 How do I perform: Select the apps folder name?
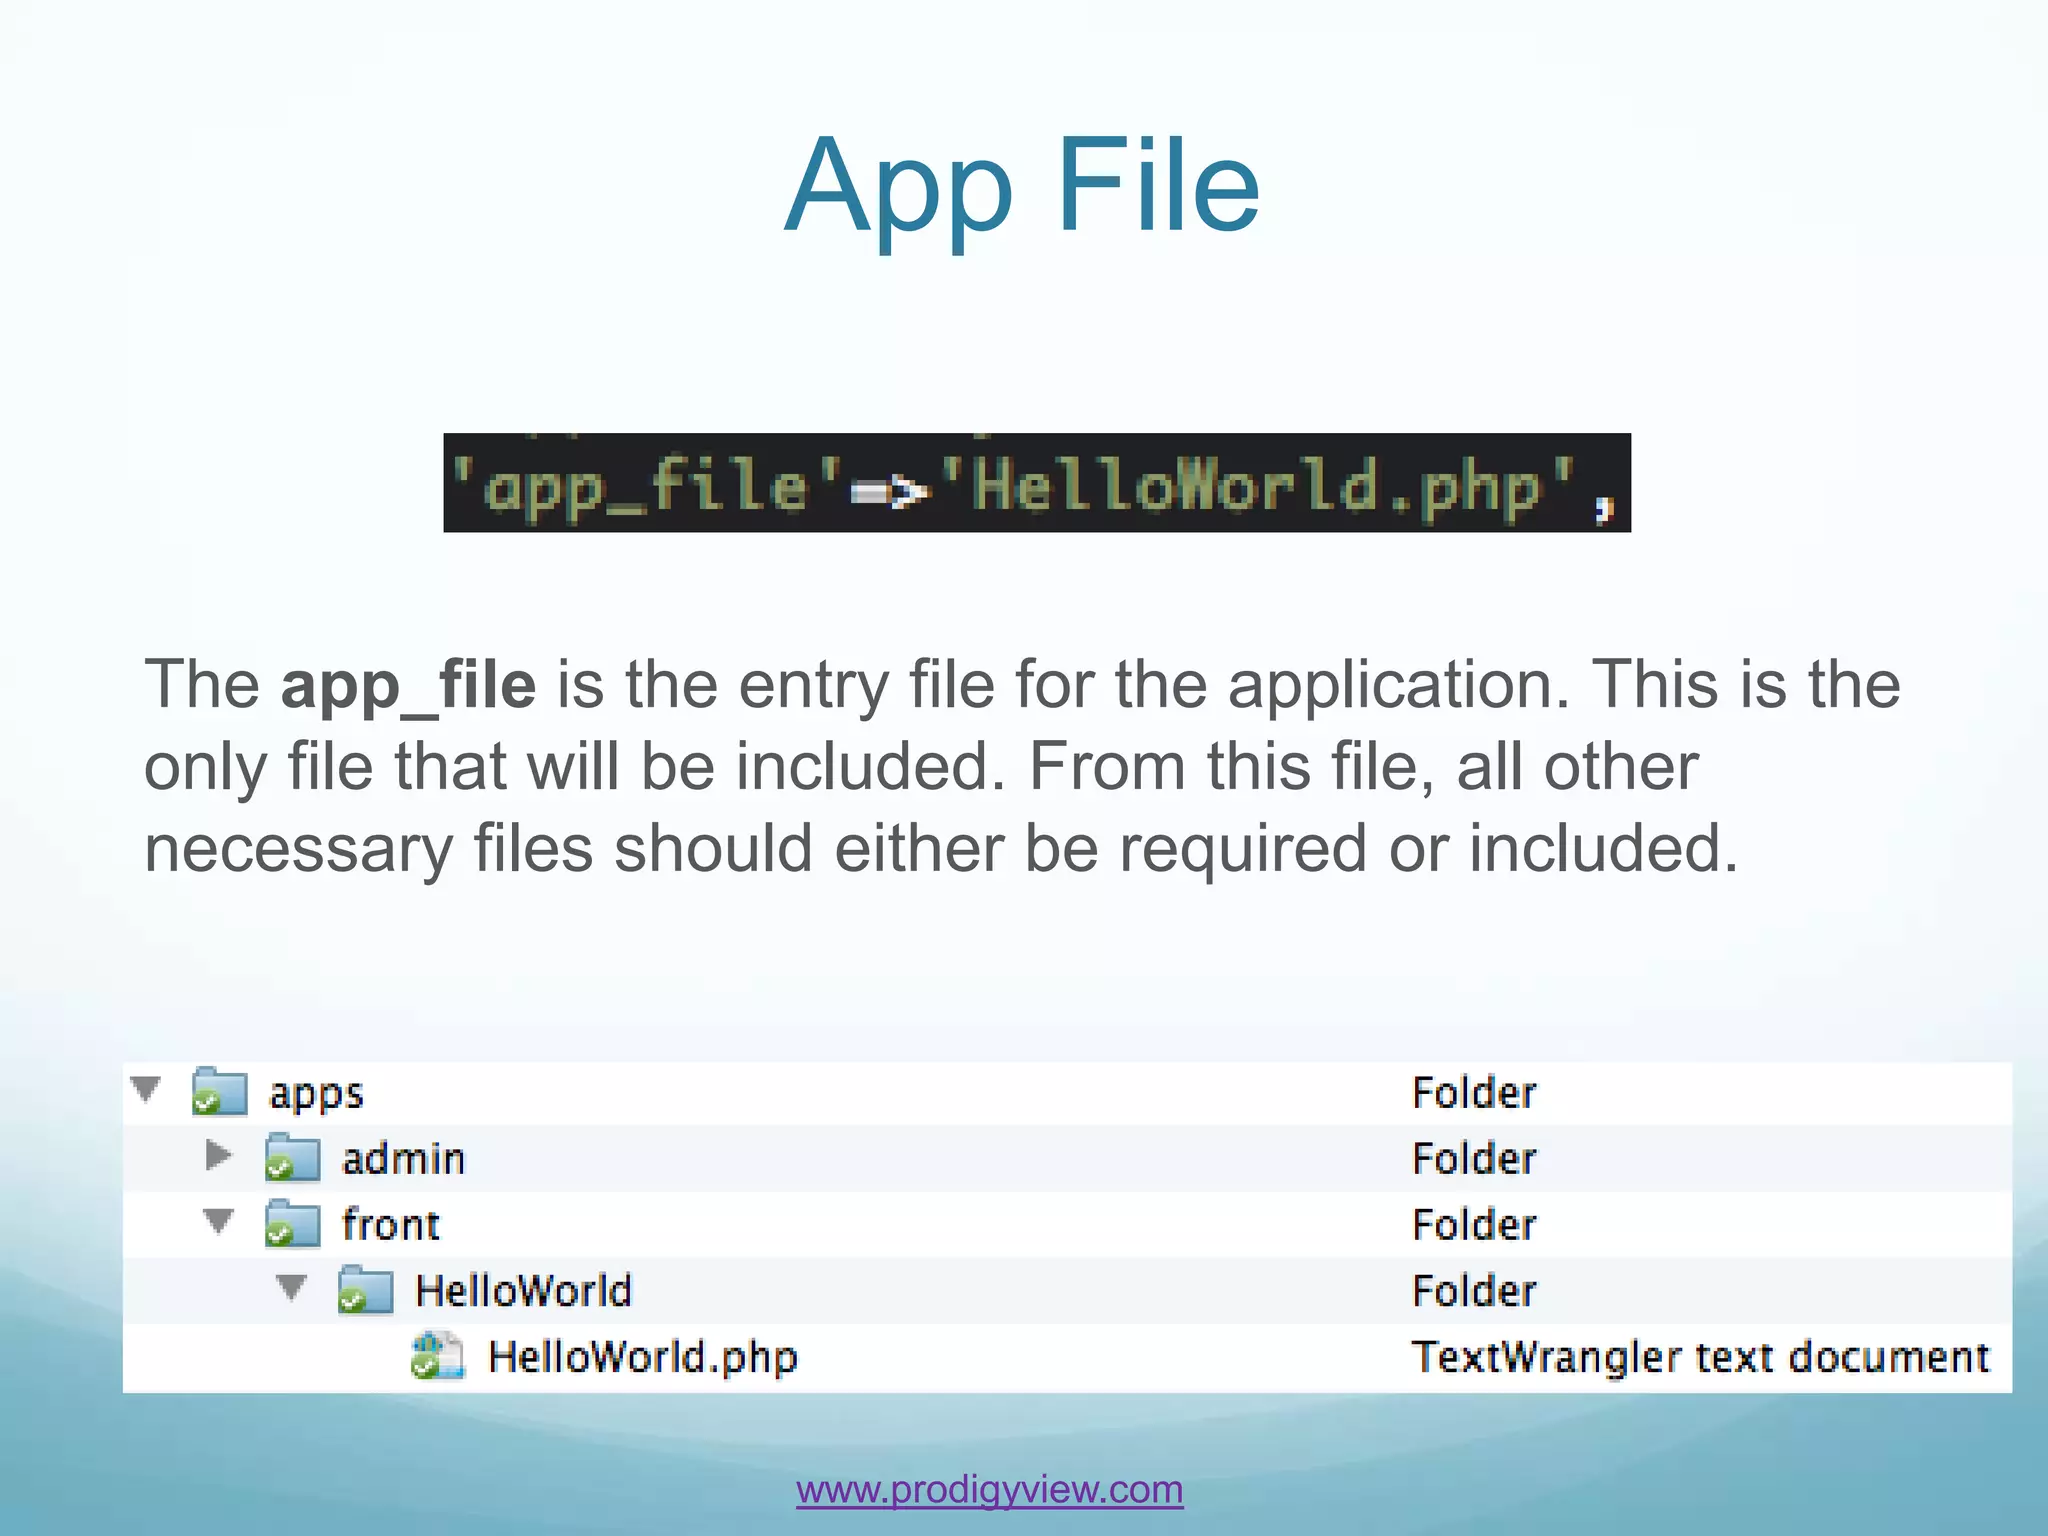[316, 1093]
